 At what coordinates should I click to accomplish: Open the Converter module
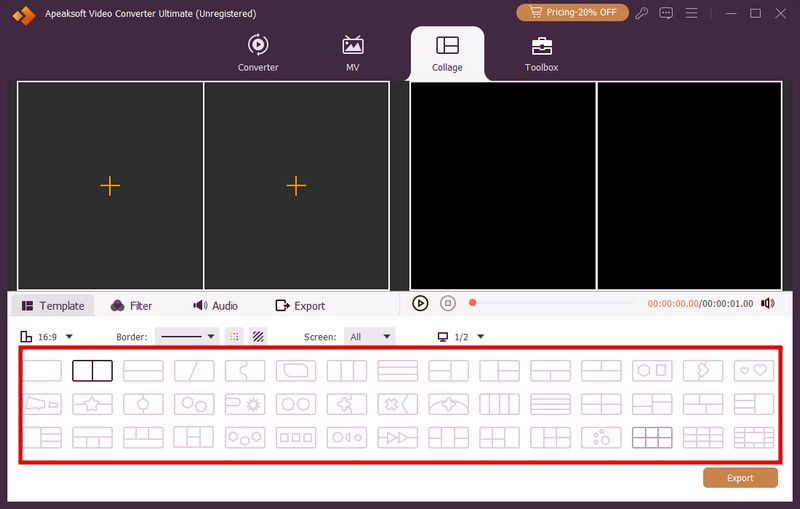click(258, 53)
